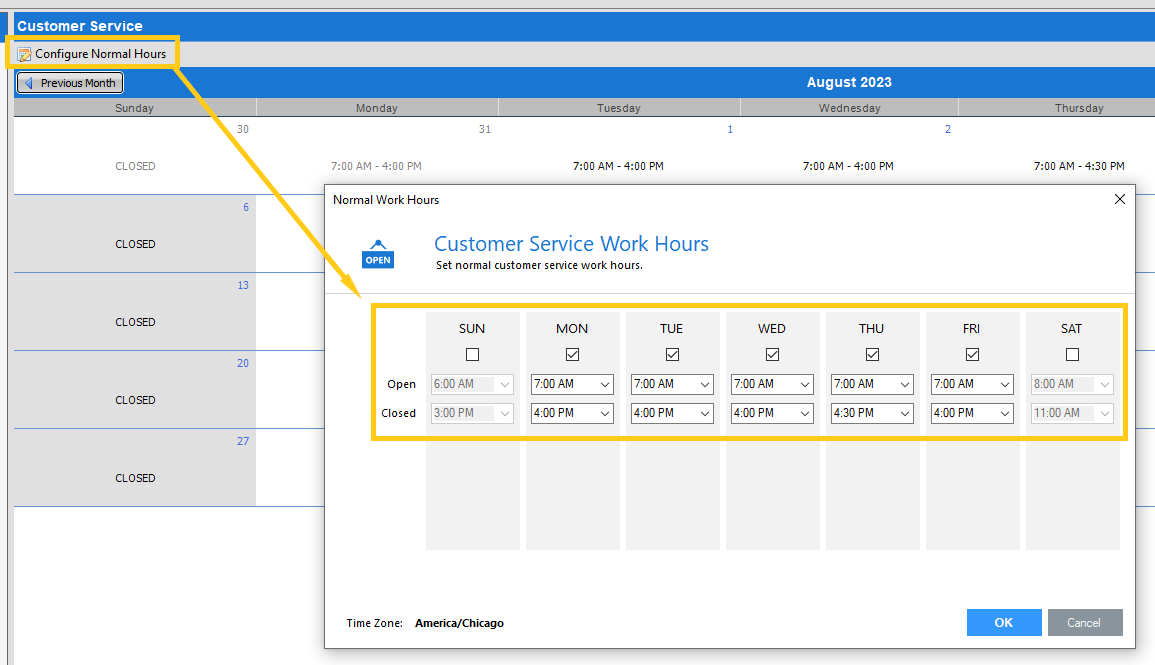
Task: Click the Tuesday column header
Action: tap(619, 108)
